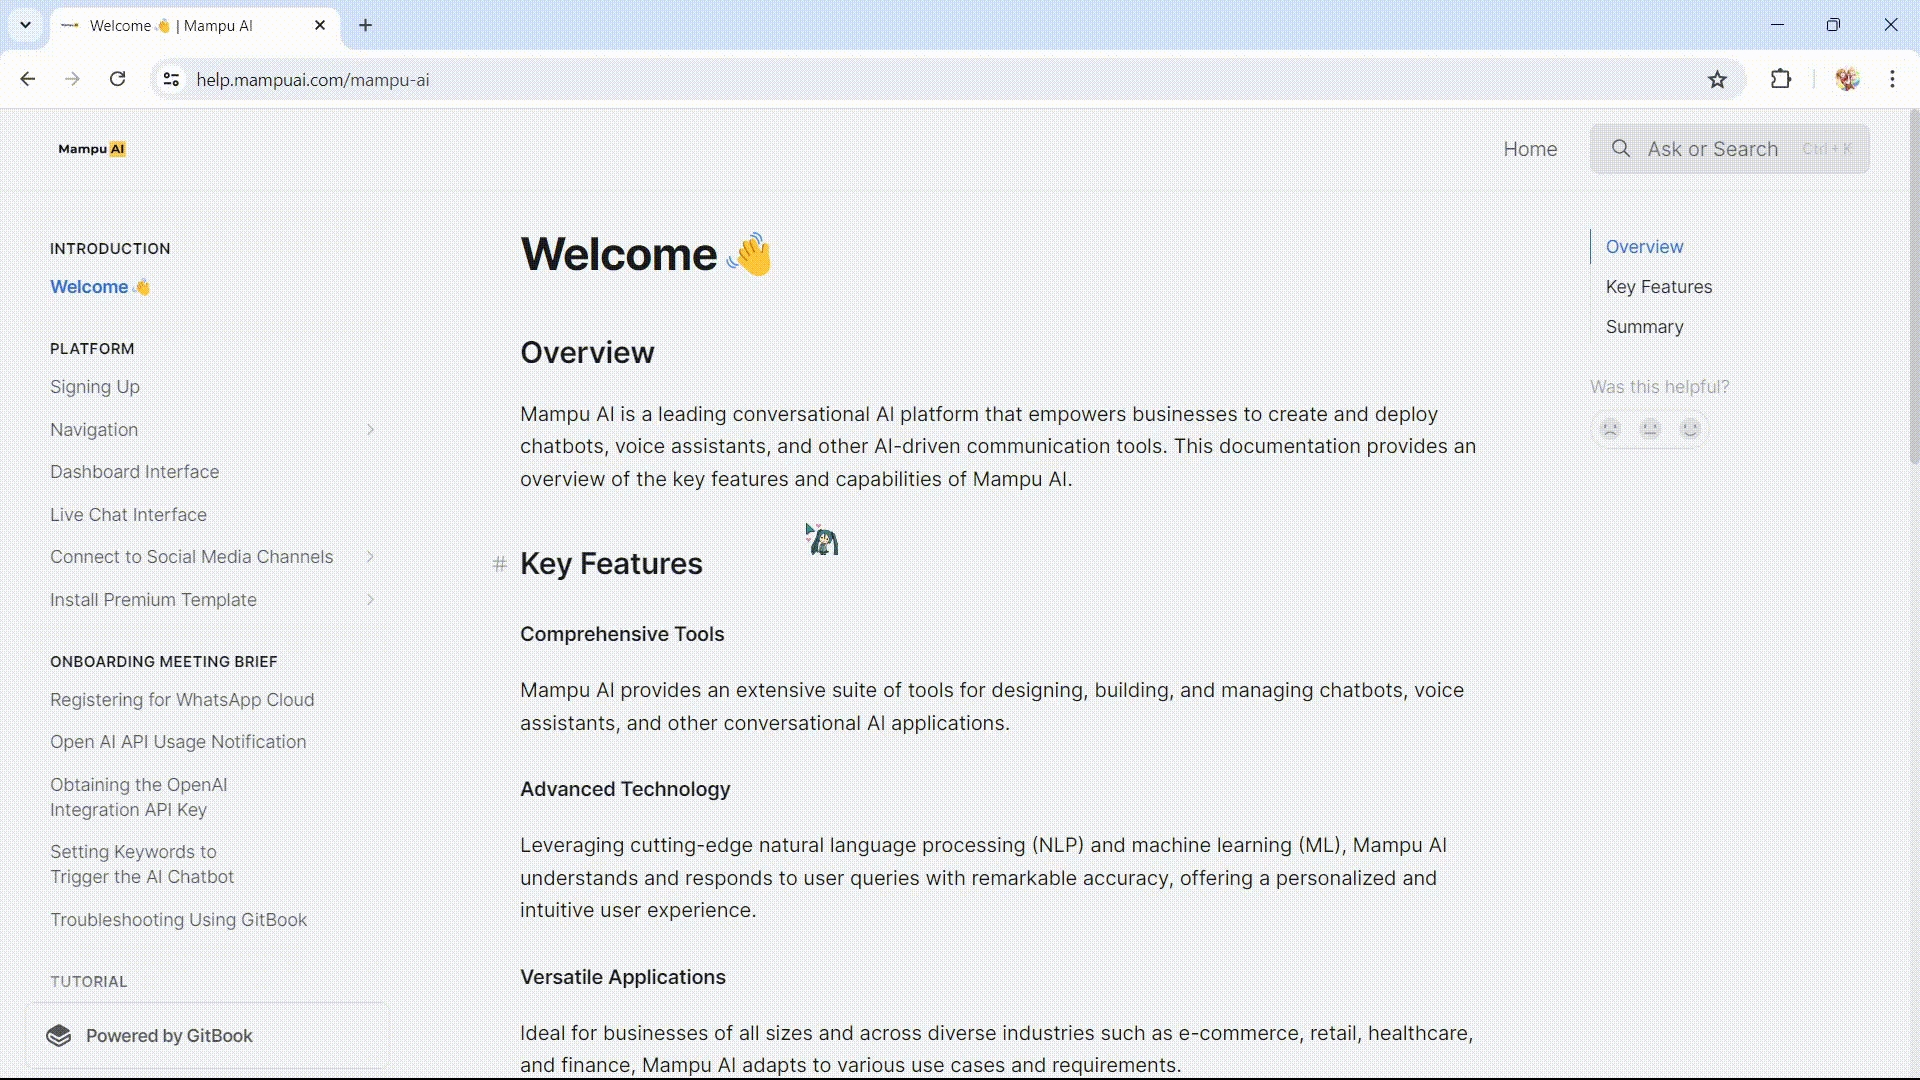Screen dimensions: 1920x1080
Task: Expand Connect to Social Media Channels
Action: tap(370, 557)
